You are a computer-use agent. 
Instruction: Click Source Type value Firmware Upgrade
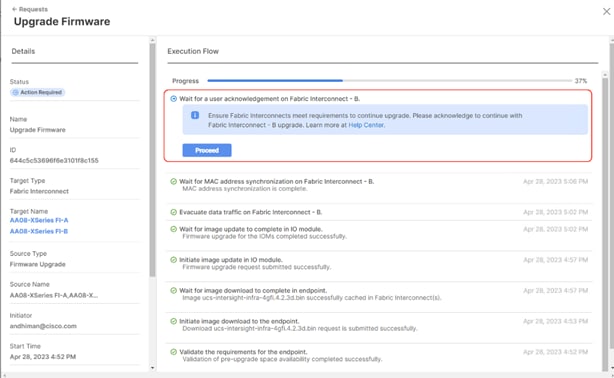(38, 264)
